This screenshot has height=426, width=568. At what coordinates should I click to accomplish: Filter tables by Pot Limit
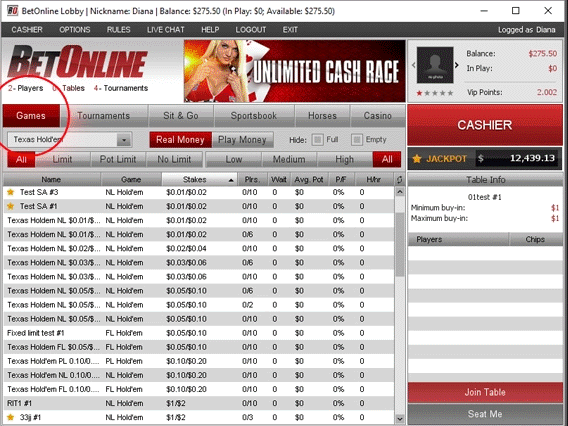pos(118,159)
